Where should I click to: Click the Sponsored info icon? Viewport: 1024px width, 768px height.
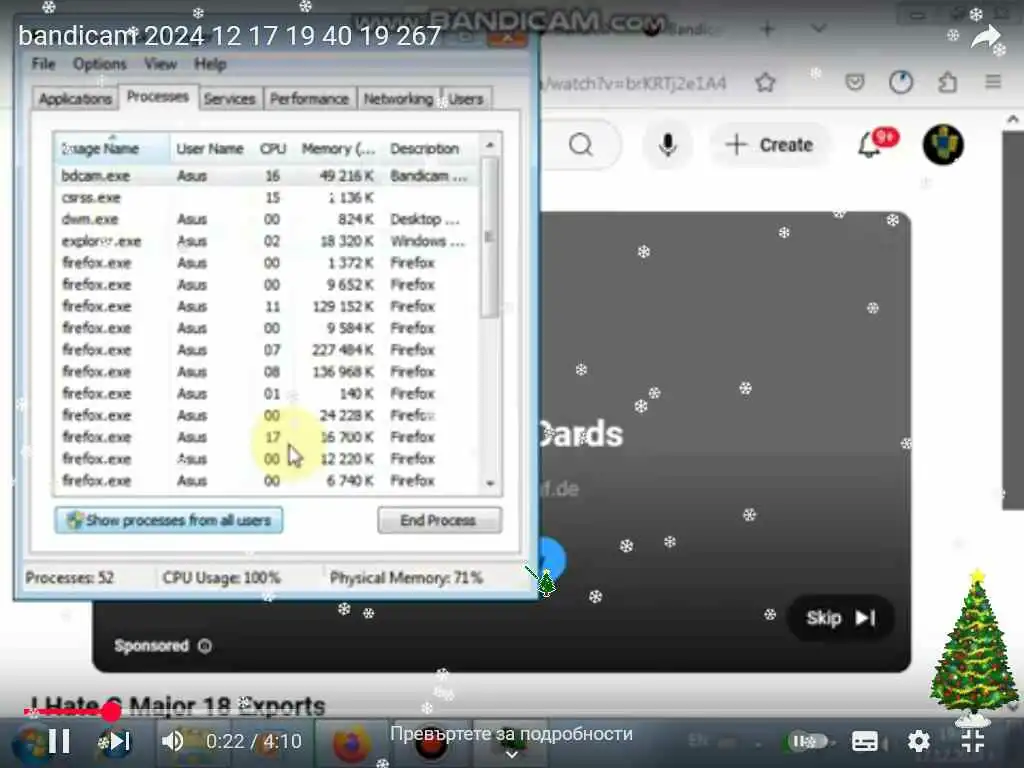204,646
